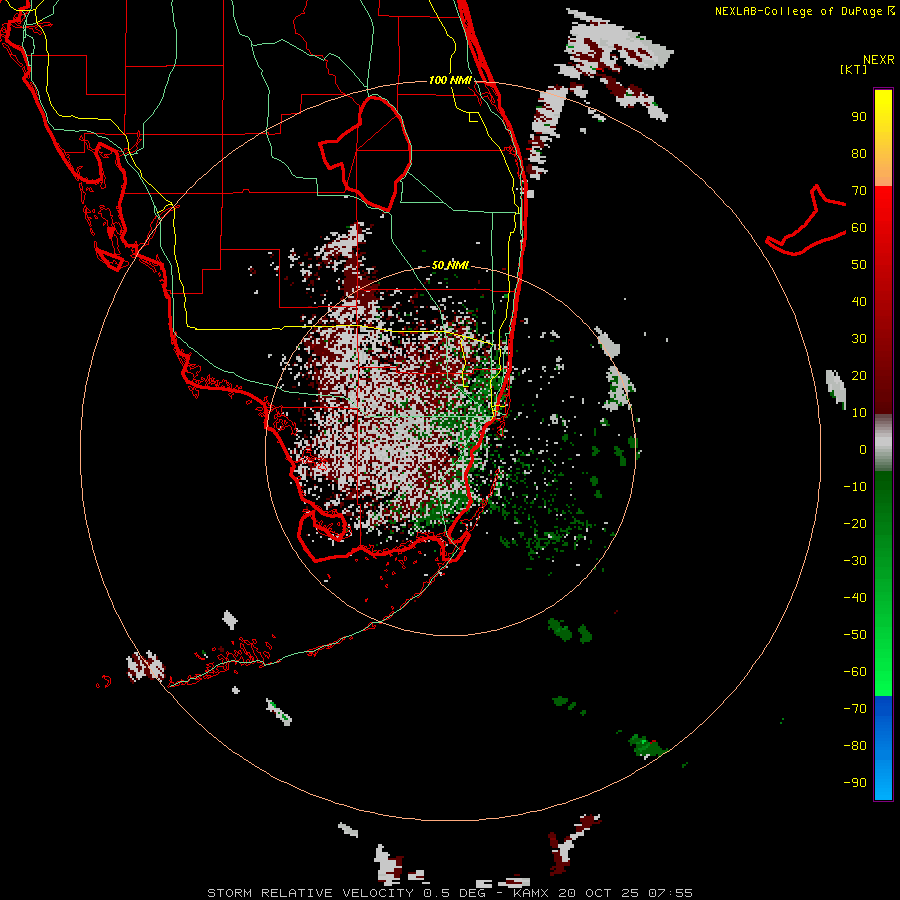
Task: Click the blue bottom segment of color bar
Action: tap(883, 748)
